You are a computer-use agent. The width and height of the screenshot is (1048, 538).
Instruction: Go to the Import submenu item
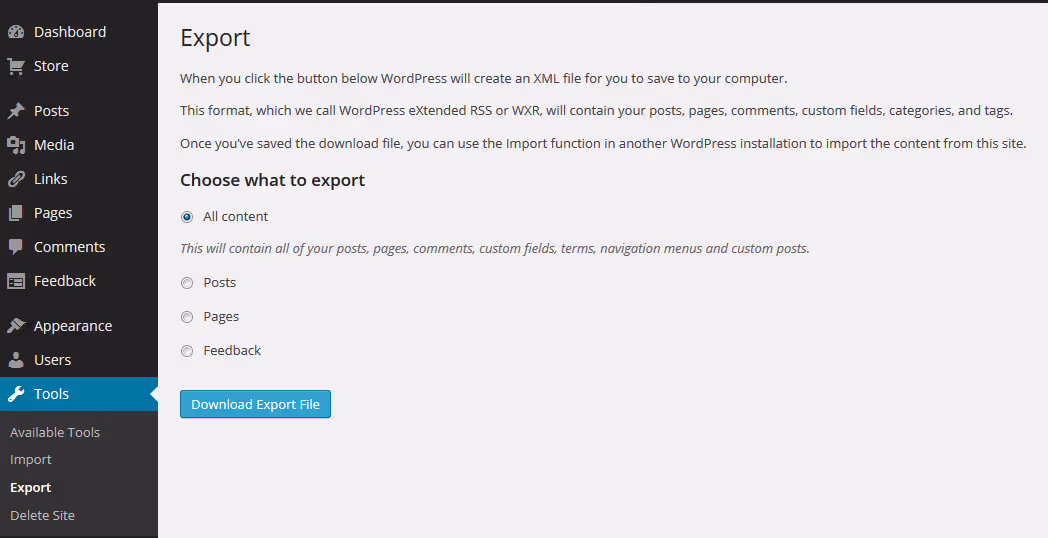(x=31, y=460)
